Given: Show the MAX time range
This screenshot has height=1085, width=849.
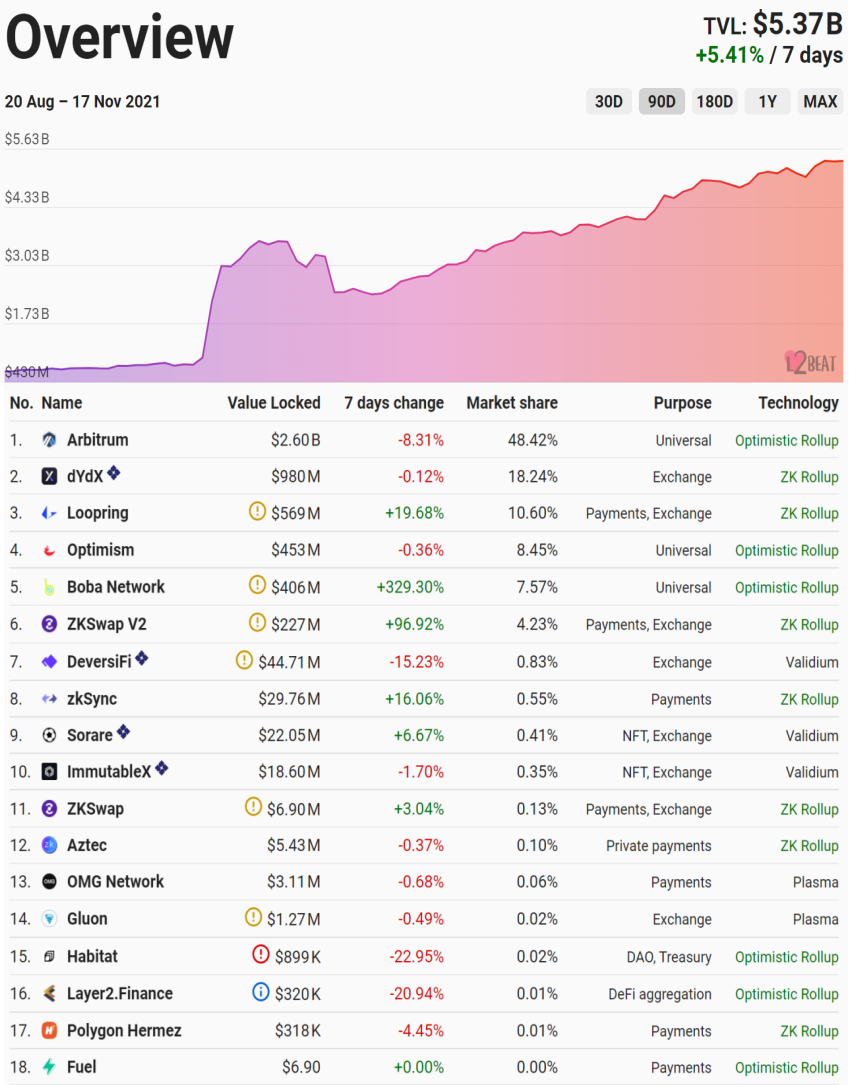Looking at the screenshot, I should [x=821, y=102].
